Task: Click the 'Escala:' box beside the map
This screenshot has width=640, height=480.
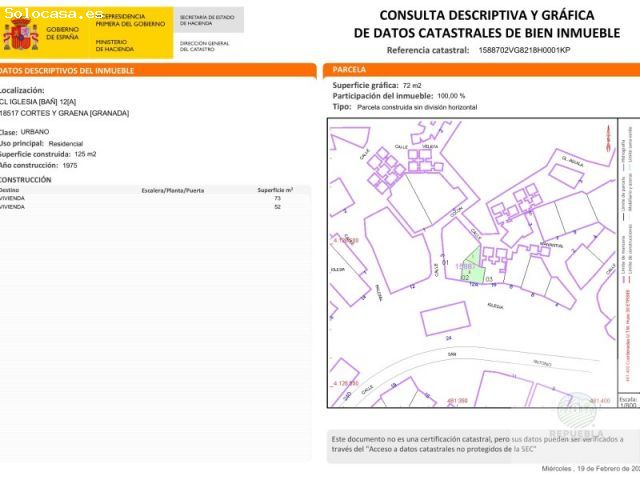Action: click(629, 402)
